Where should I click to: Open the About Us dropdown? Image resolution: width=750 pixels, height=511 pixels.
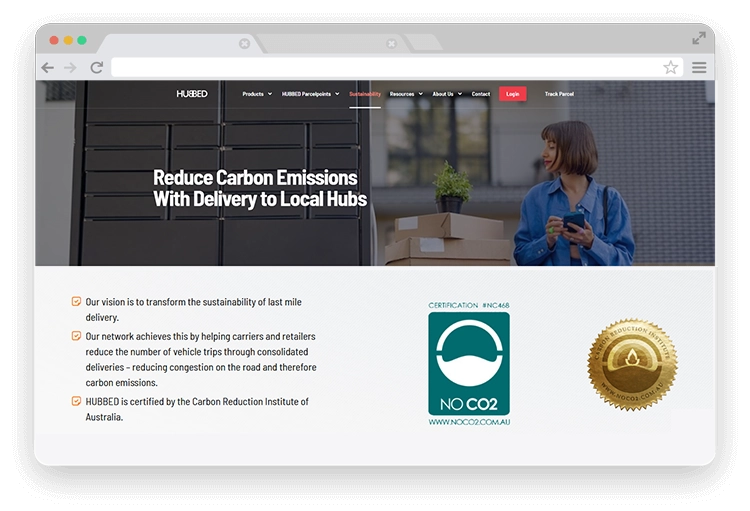pos(445,94)
